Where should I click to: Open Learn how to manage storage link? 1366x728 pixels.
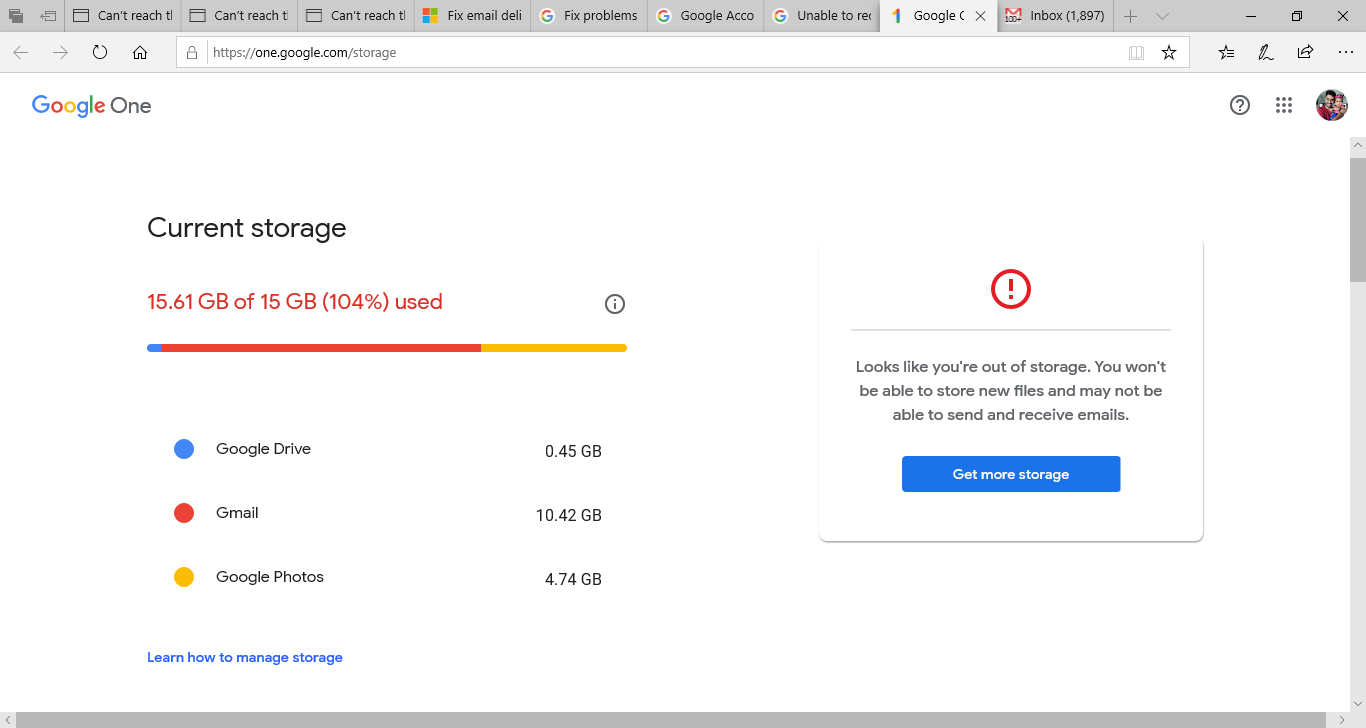click(245, 657)
